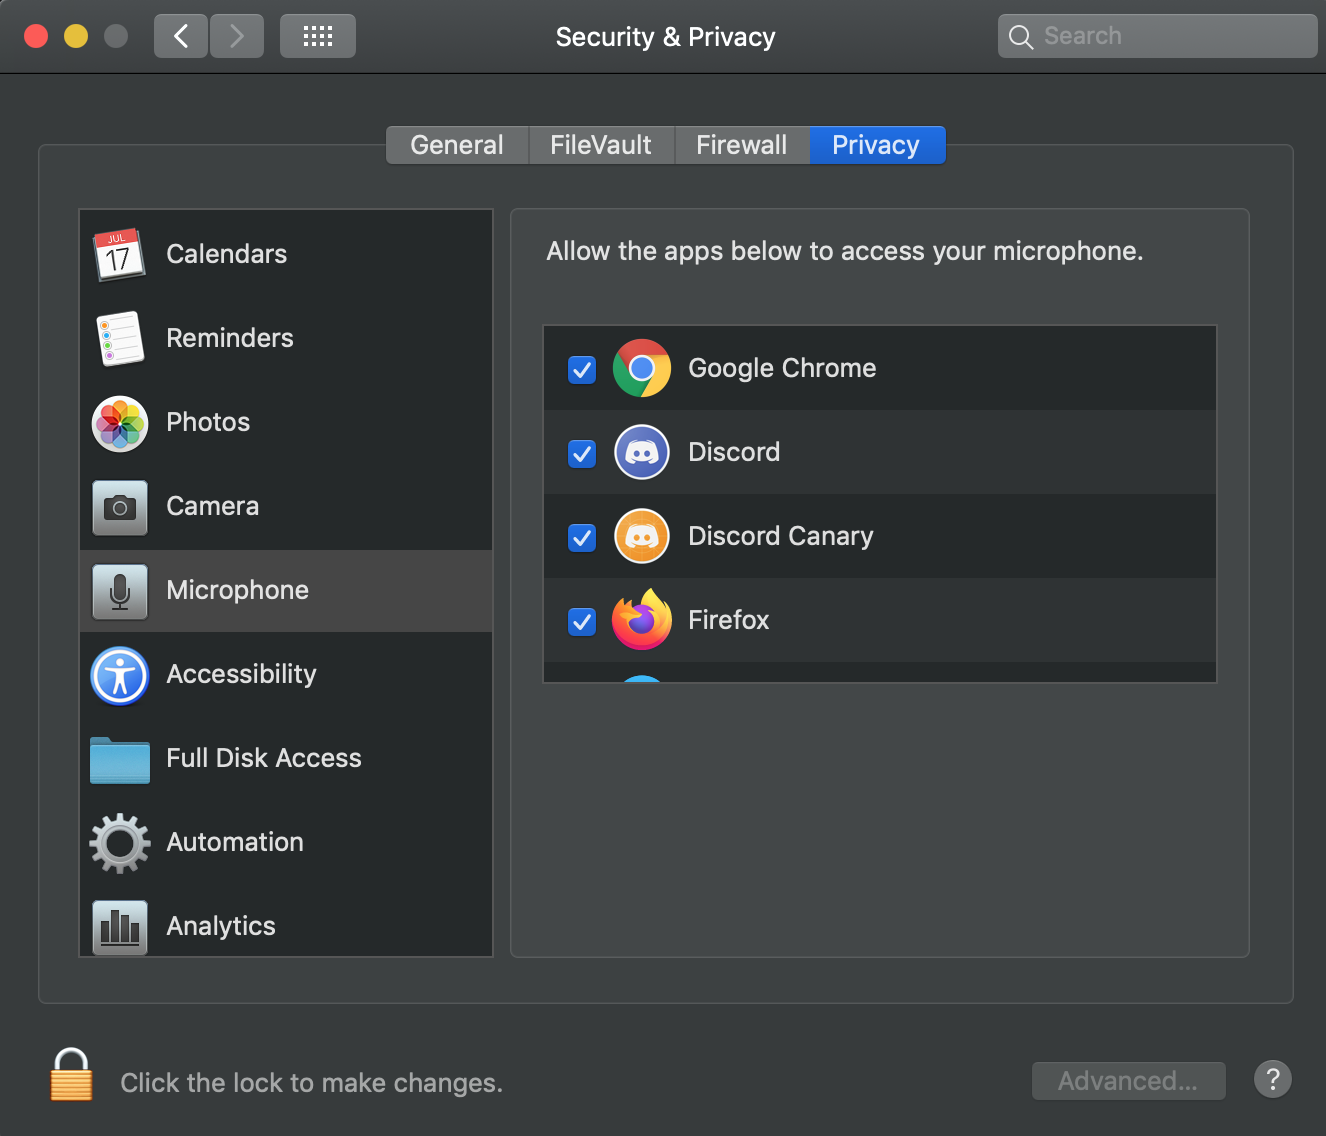Switch to the Firewall tab
This screenshot has height=1136, width=1326.
(x=742, y=145)
